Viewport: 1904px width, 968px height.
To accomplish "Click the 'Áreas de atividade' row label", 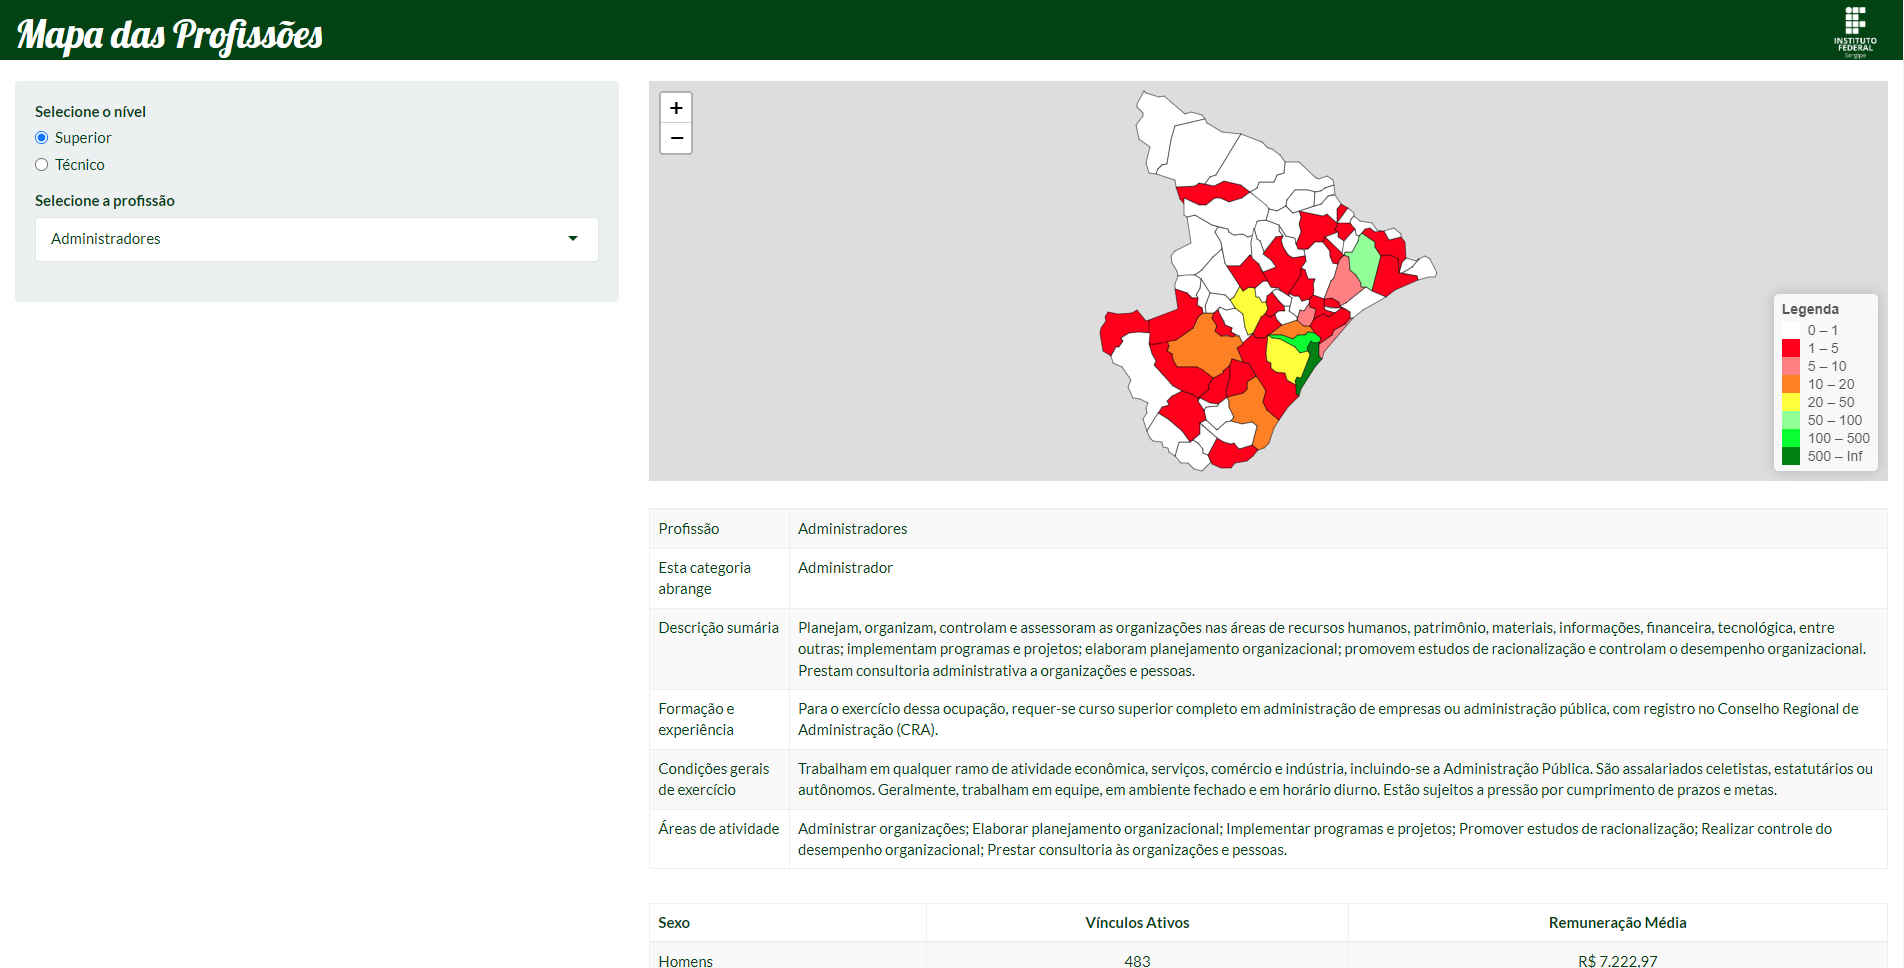I will coord(718,829).
